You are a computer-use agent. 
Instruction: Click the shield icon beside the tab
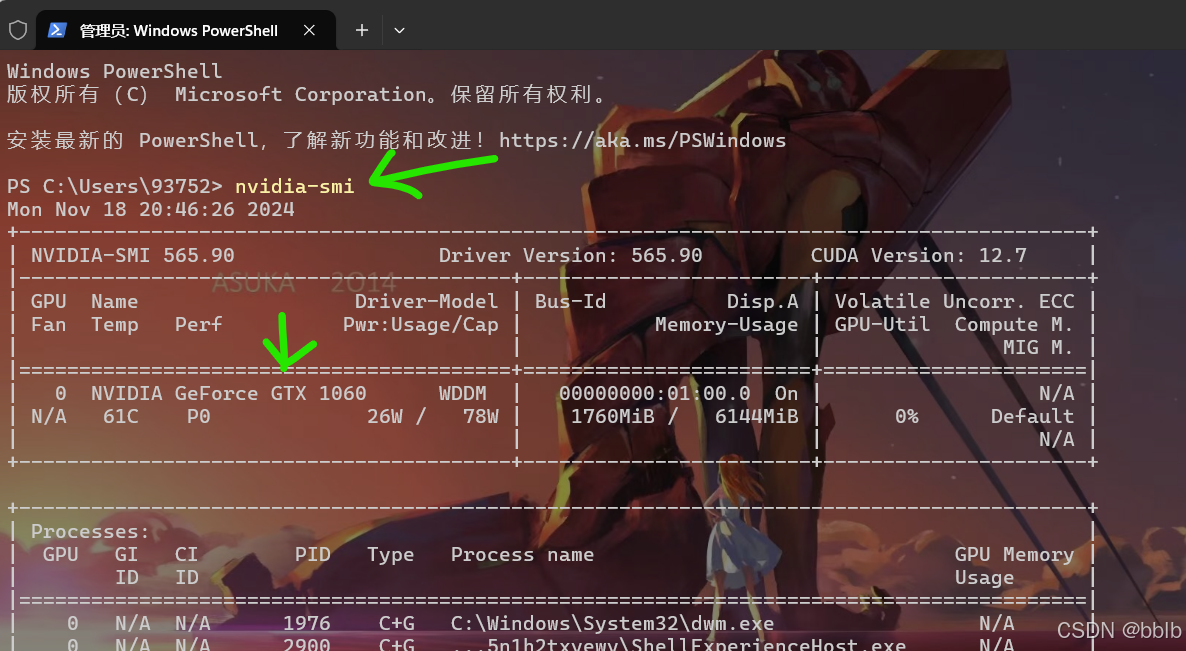pos(17,30)
